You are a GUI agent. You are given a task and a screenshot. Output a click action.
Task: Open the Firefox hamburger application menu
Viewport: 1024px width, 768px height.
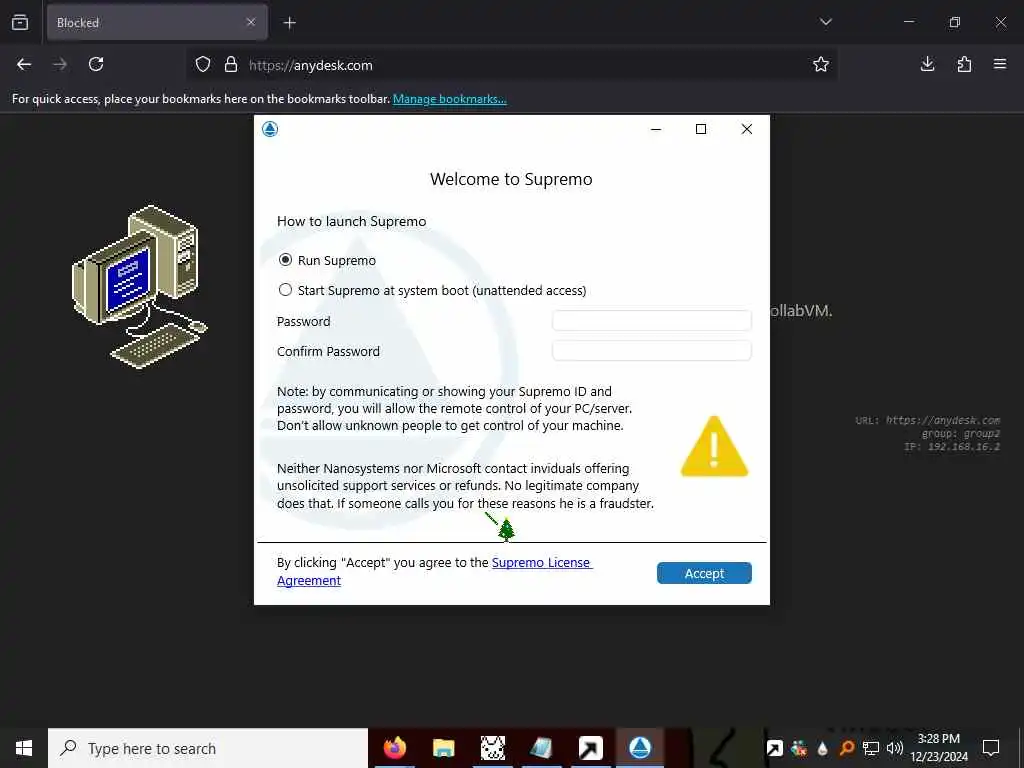(1000, 64)
